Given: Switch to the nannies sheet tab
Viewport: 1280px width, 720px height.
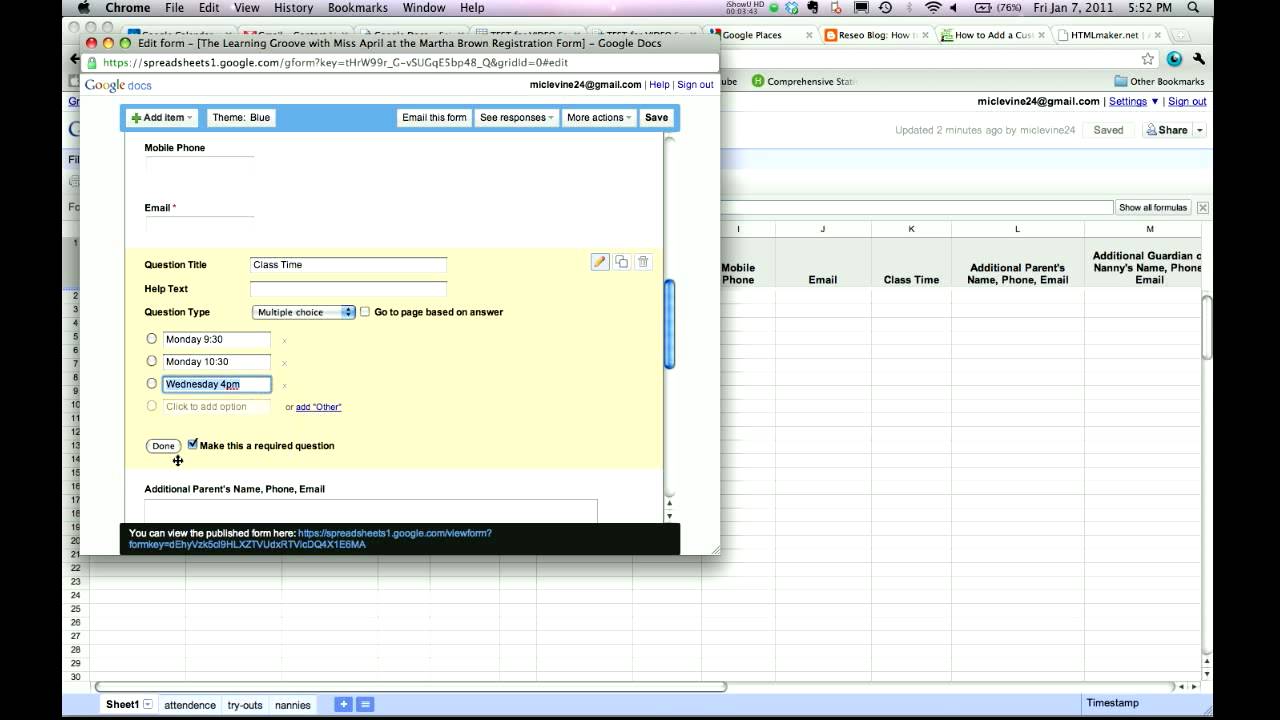Looking at the screenshot, I should (293, 705).
